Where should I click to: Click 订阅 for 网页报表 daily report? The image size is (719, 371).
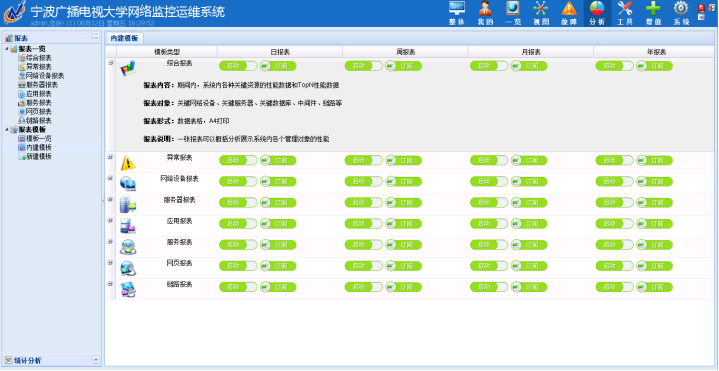click(278, 266)
